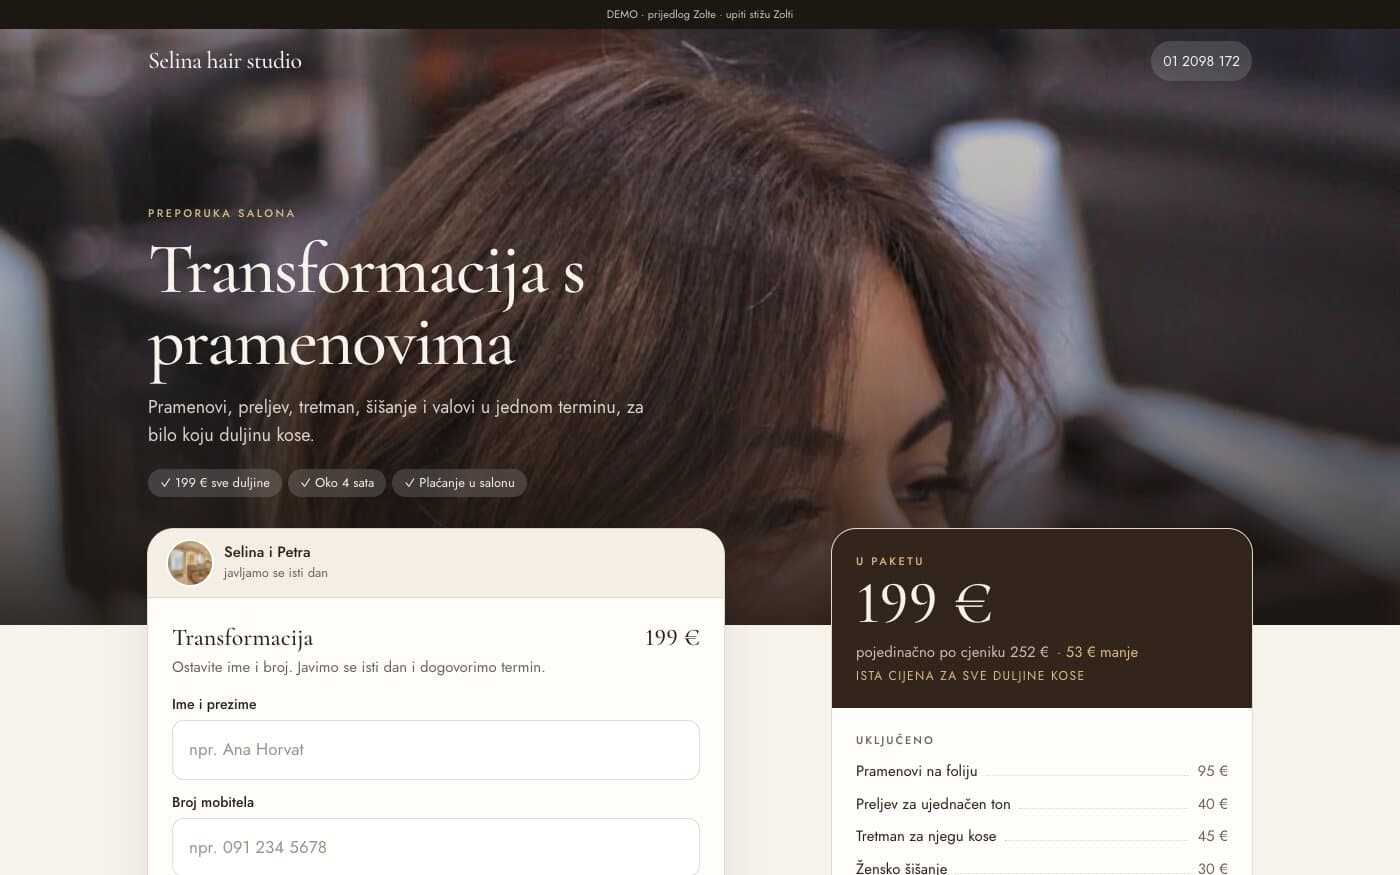Click the 'PREPORUKA SALONA' label
1400x875 pixels.
[221, 213]
